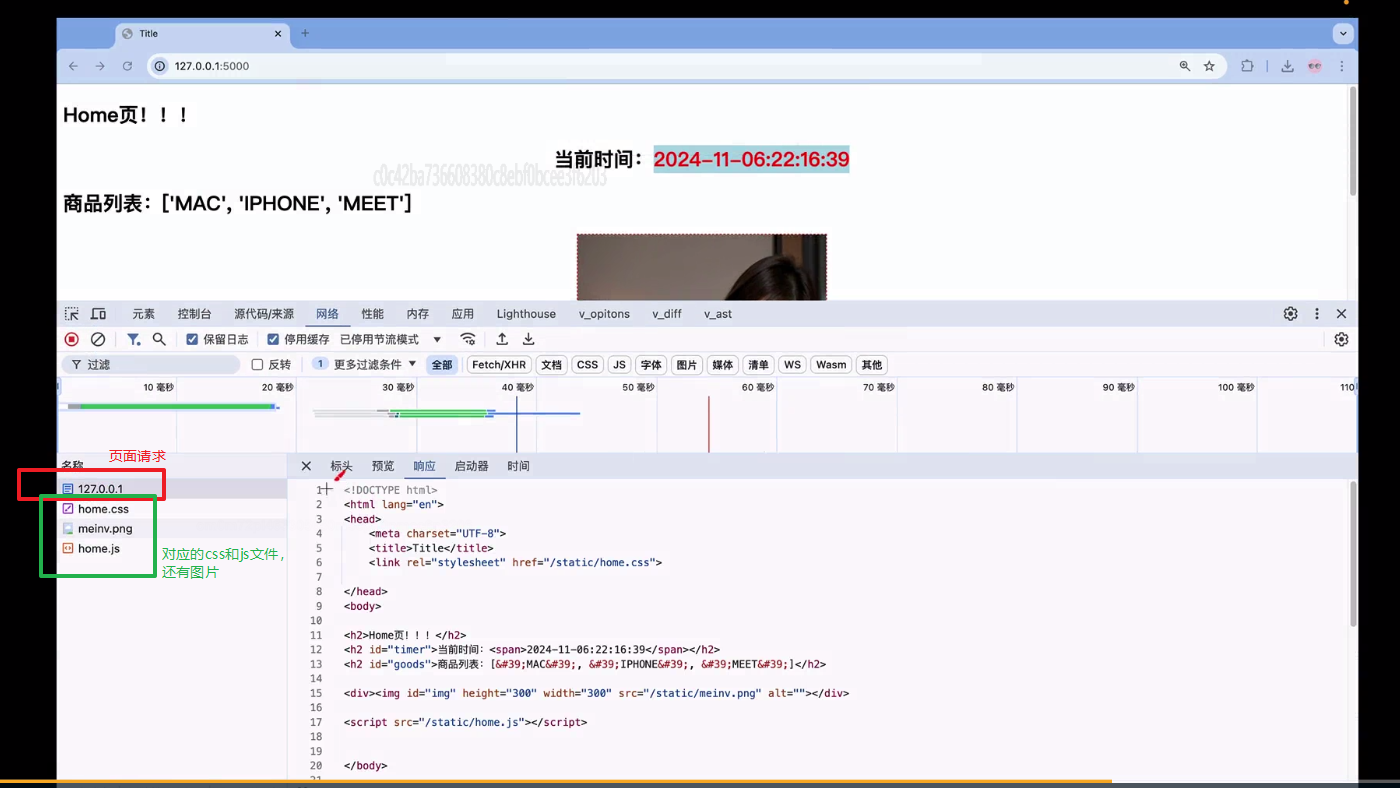
Task: Expand the 更多过滤条件 dropdown
Action: (365, 364)
